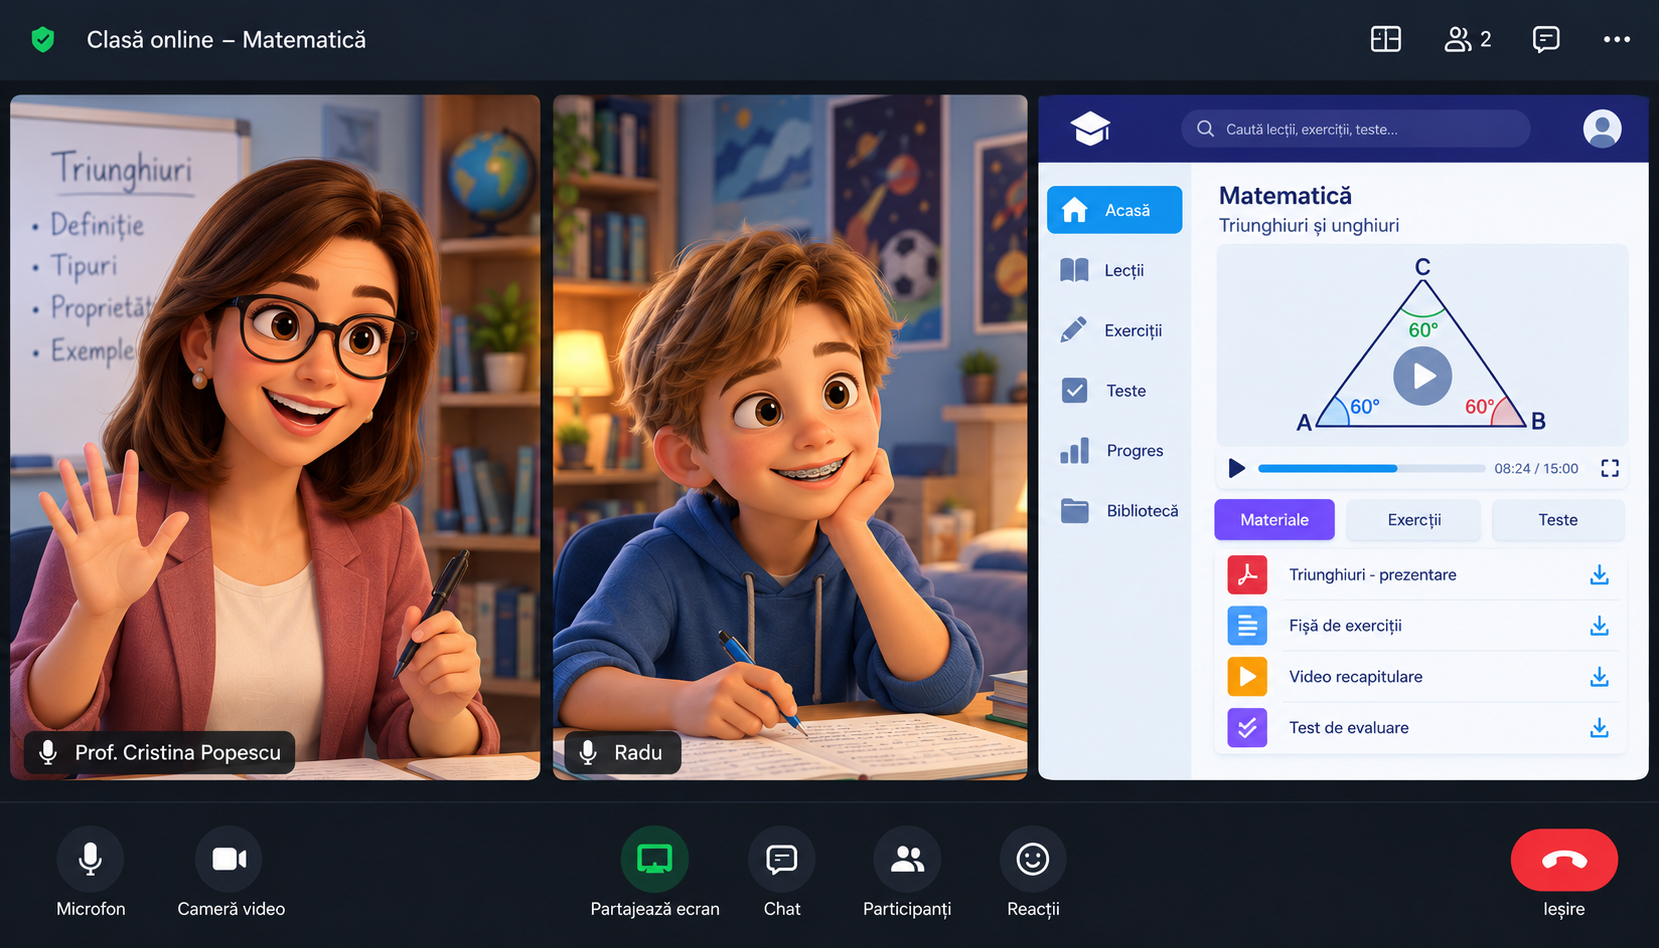The image size is (1659, 948).
Task: Download the Test de evaluare file
Action: [1599, 728]
